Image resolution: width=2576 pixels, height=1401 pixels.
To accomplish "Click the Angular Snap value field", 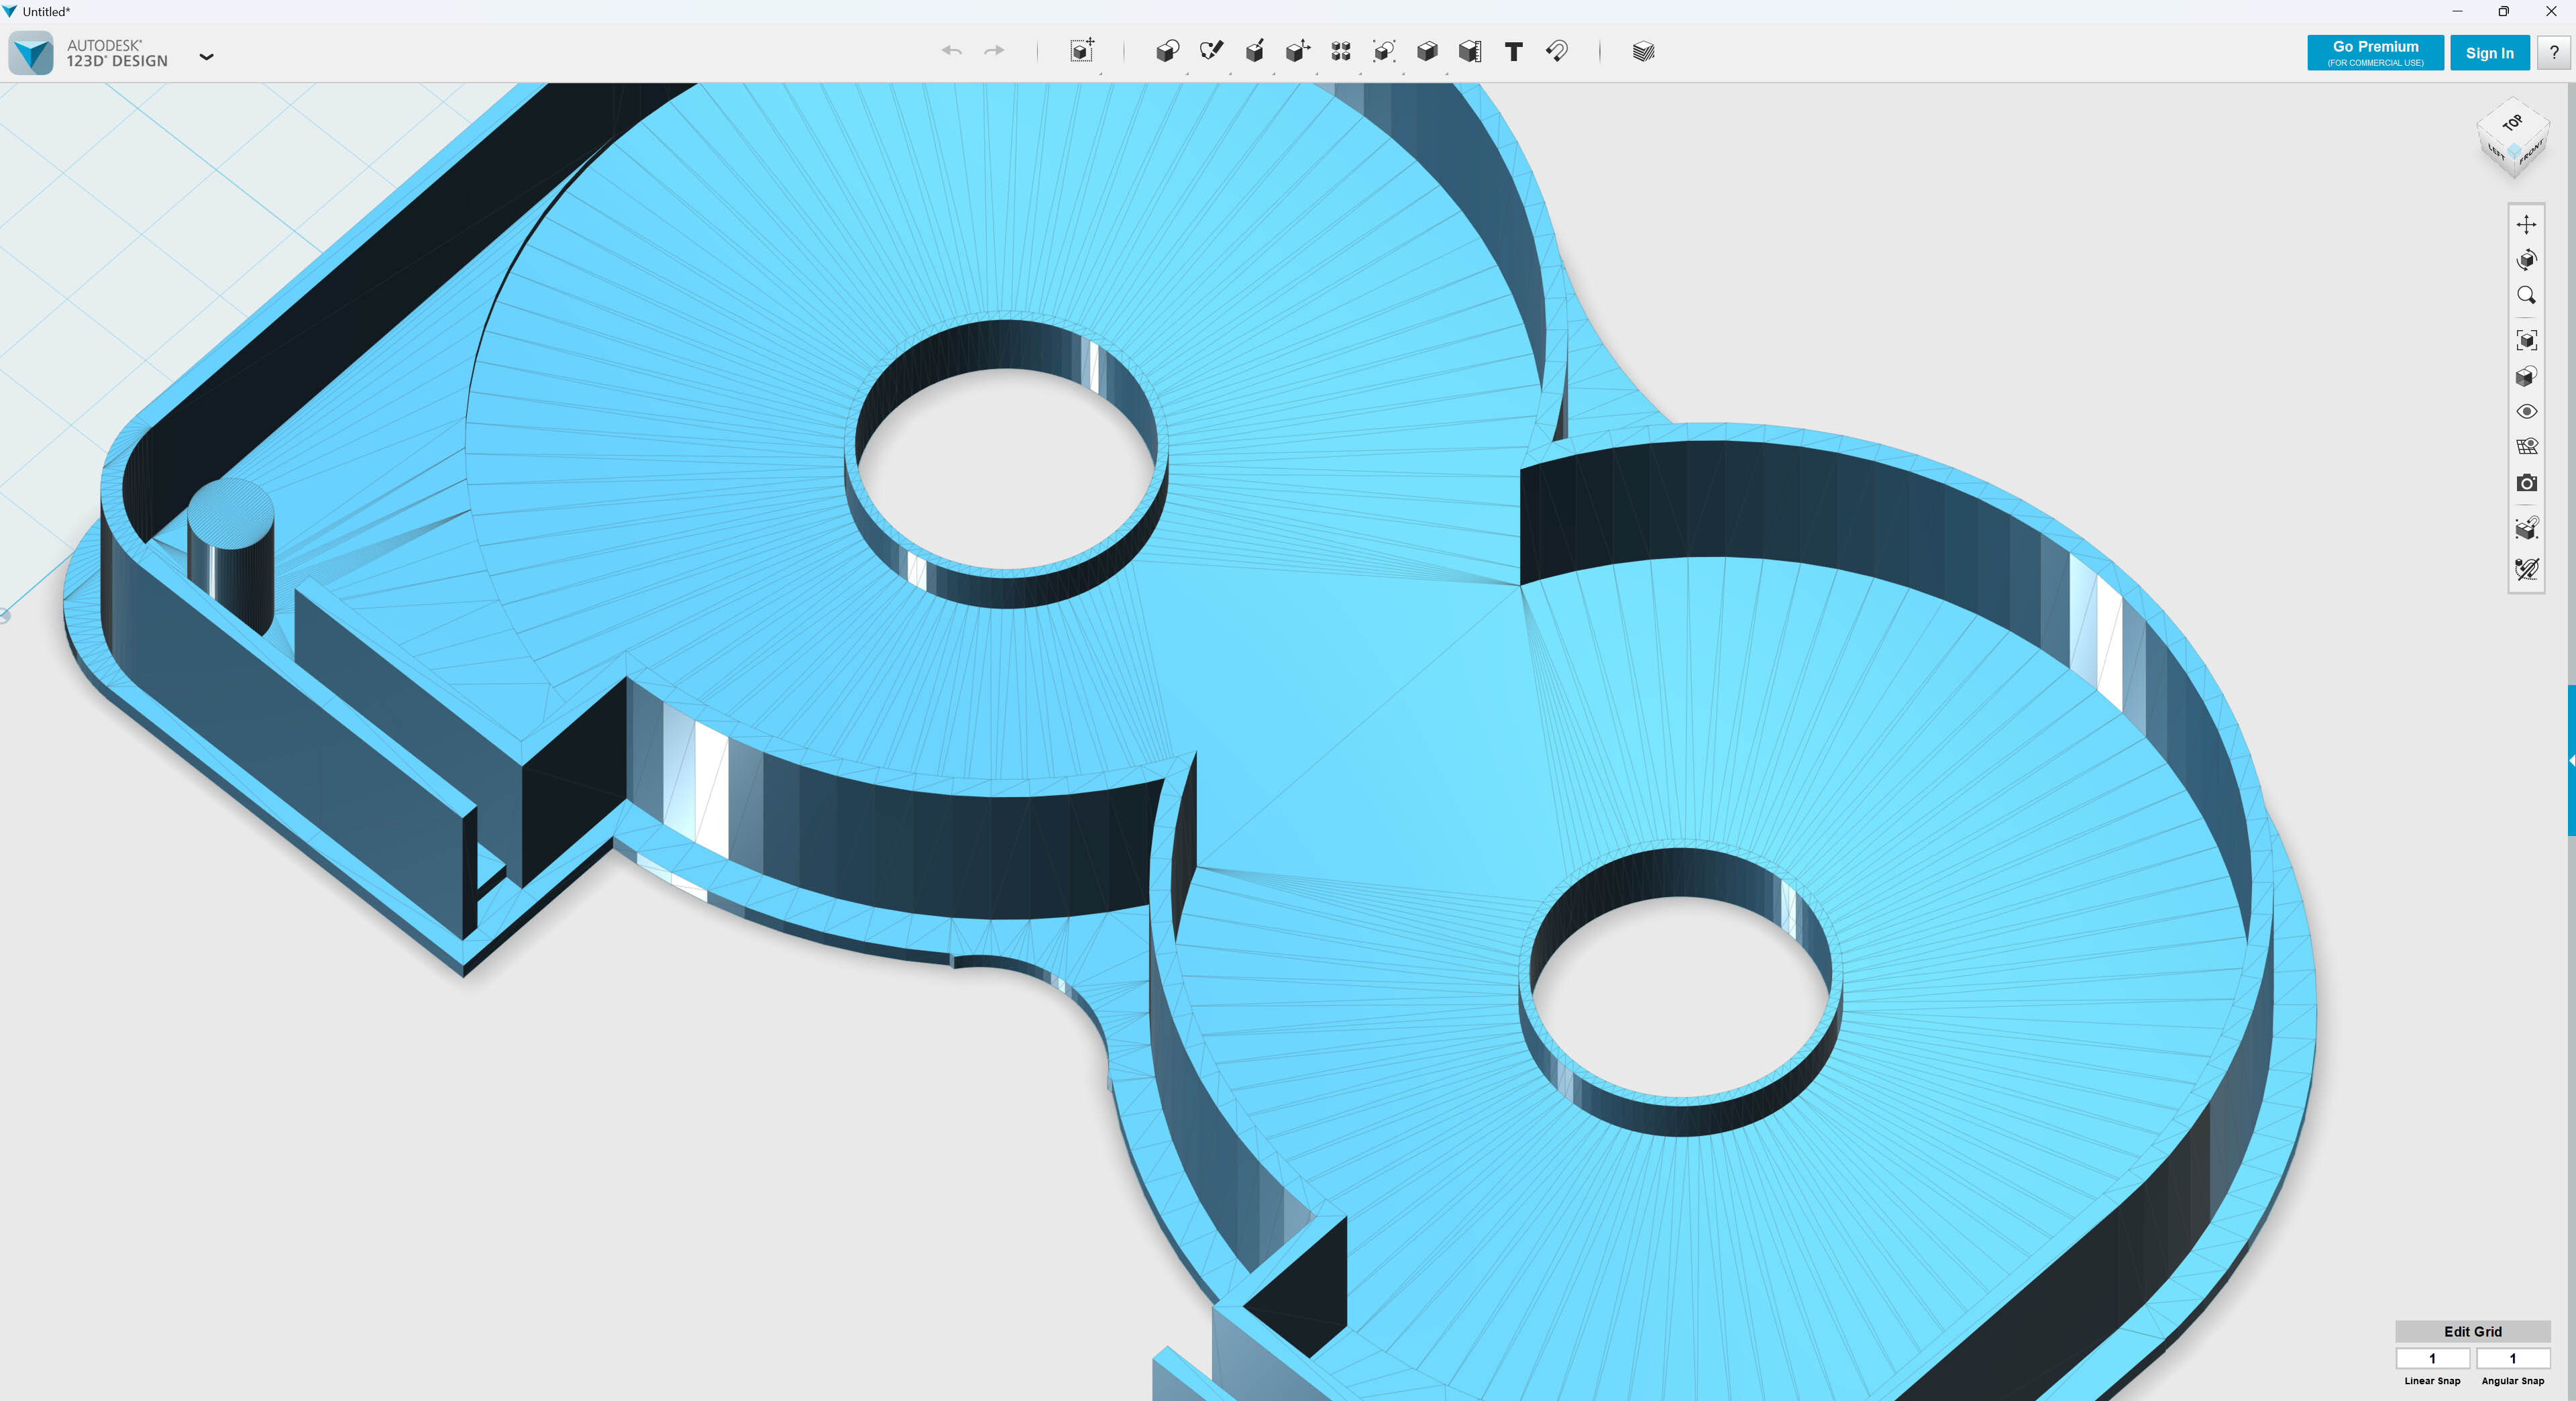I will point(2512,1358).
